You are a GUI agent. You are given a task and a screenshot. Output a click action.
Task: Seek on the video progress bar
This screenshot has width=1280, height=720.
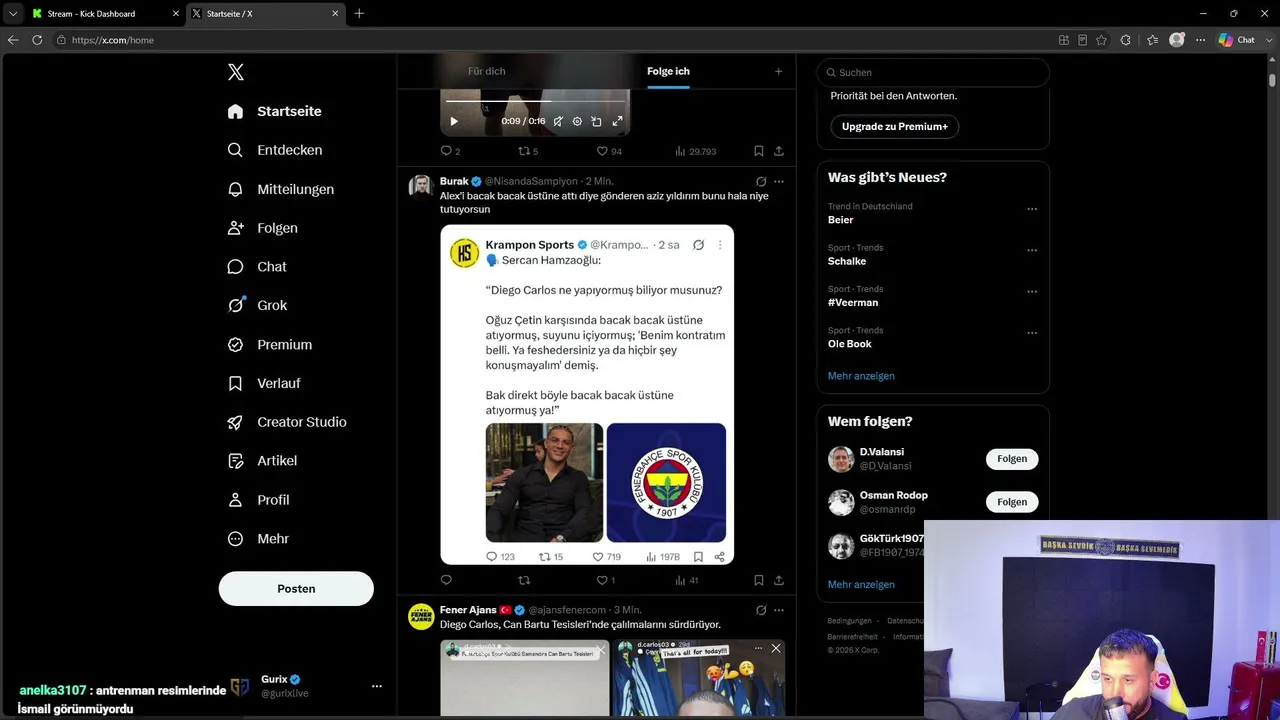535,101
